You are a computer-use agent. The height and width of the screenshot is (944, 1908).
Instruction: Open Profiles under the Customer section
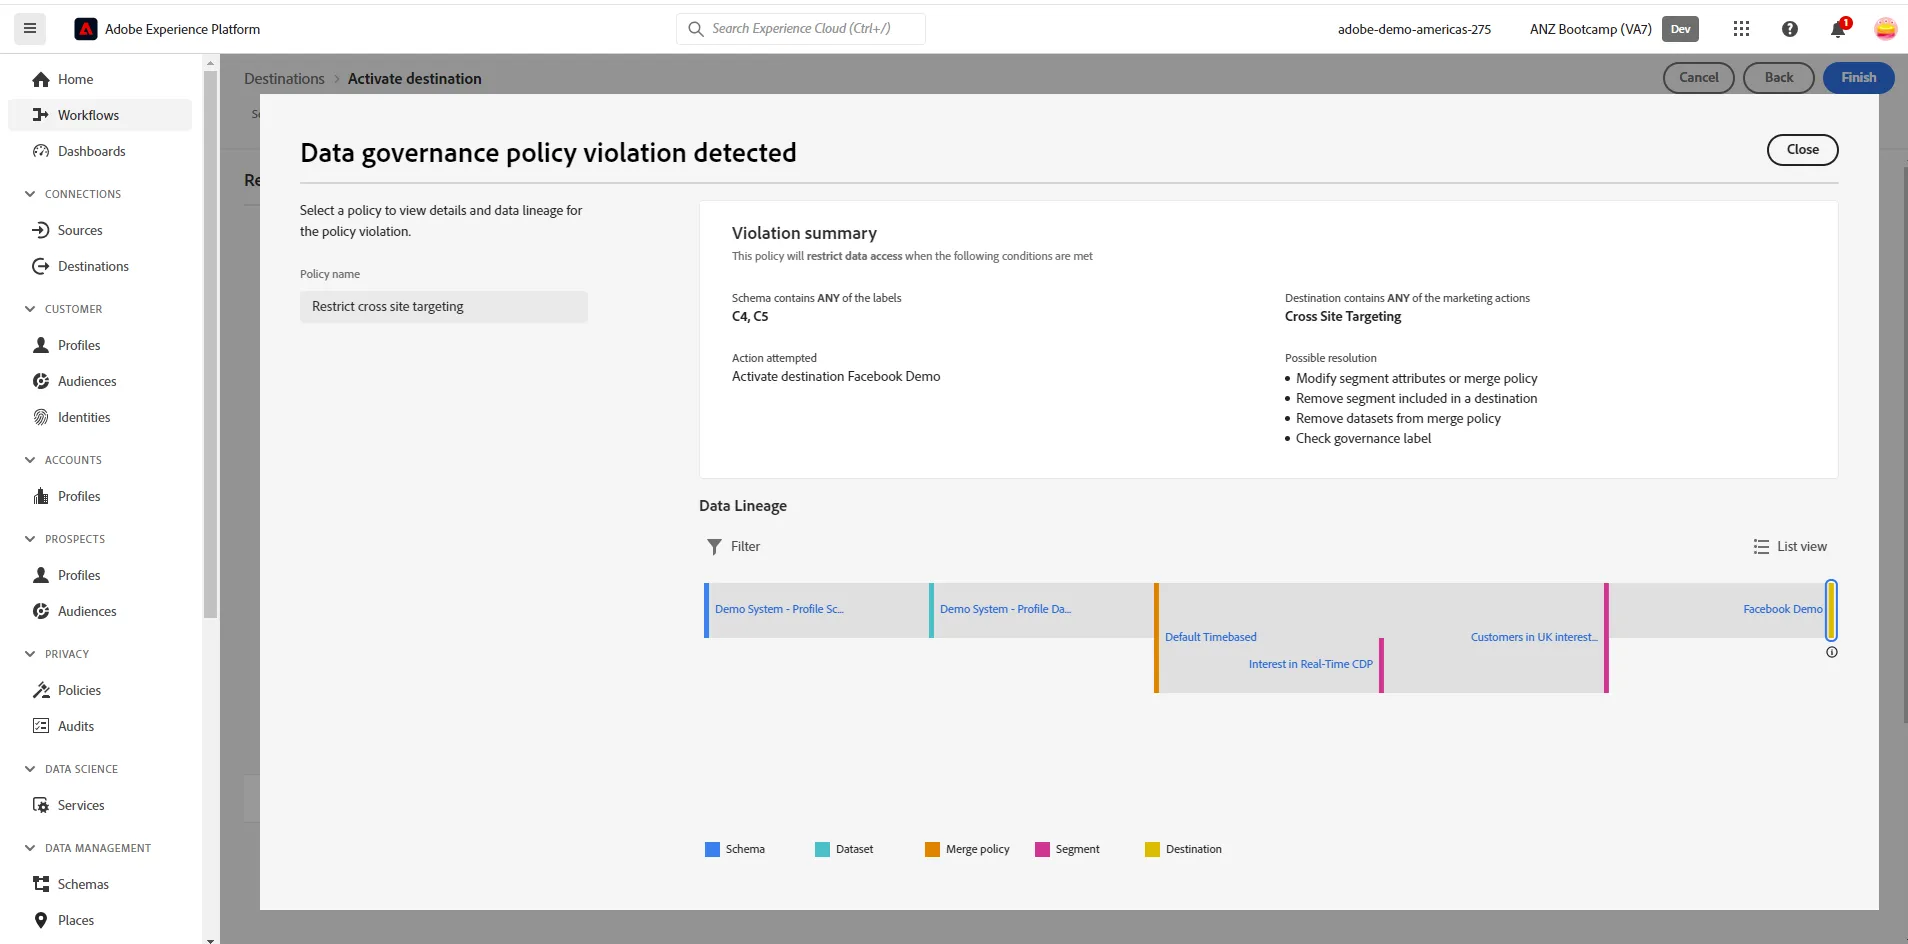[100, 345]
